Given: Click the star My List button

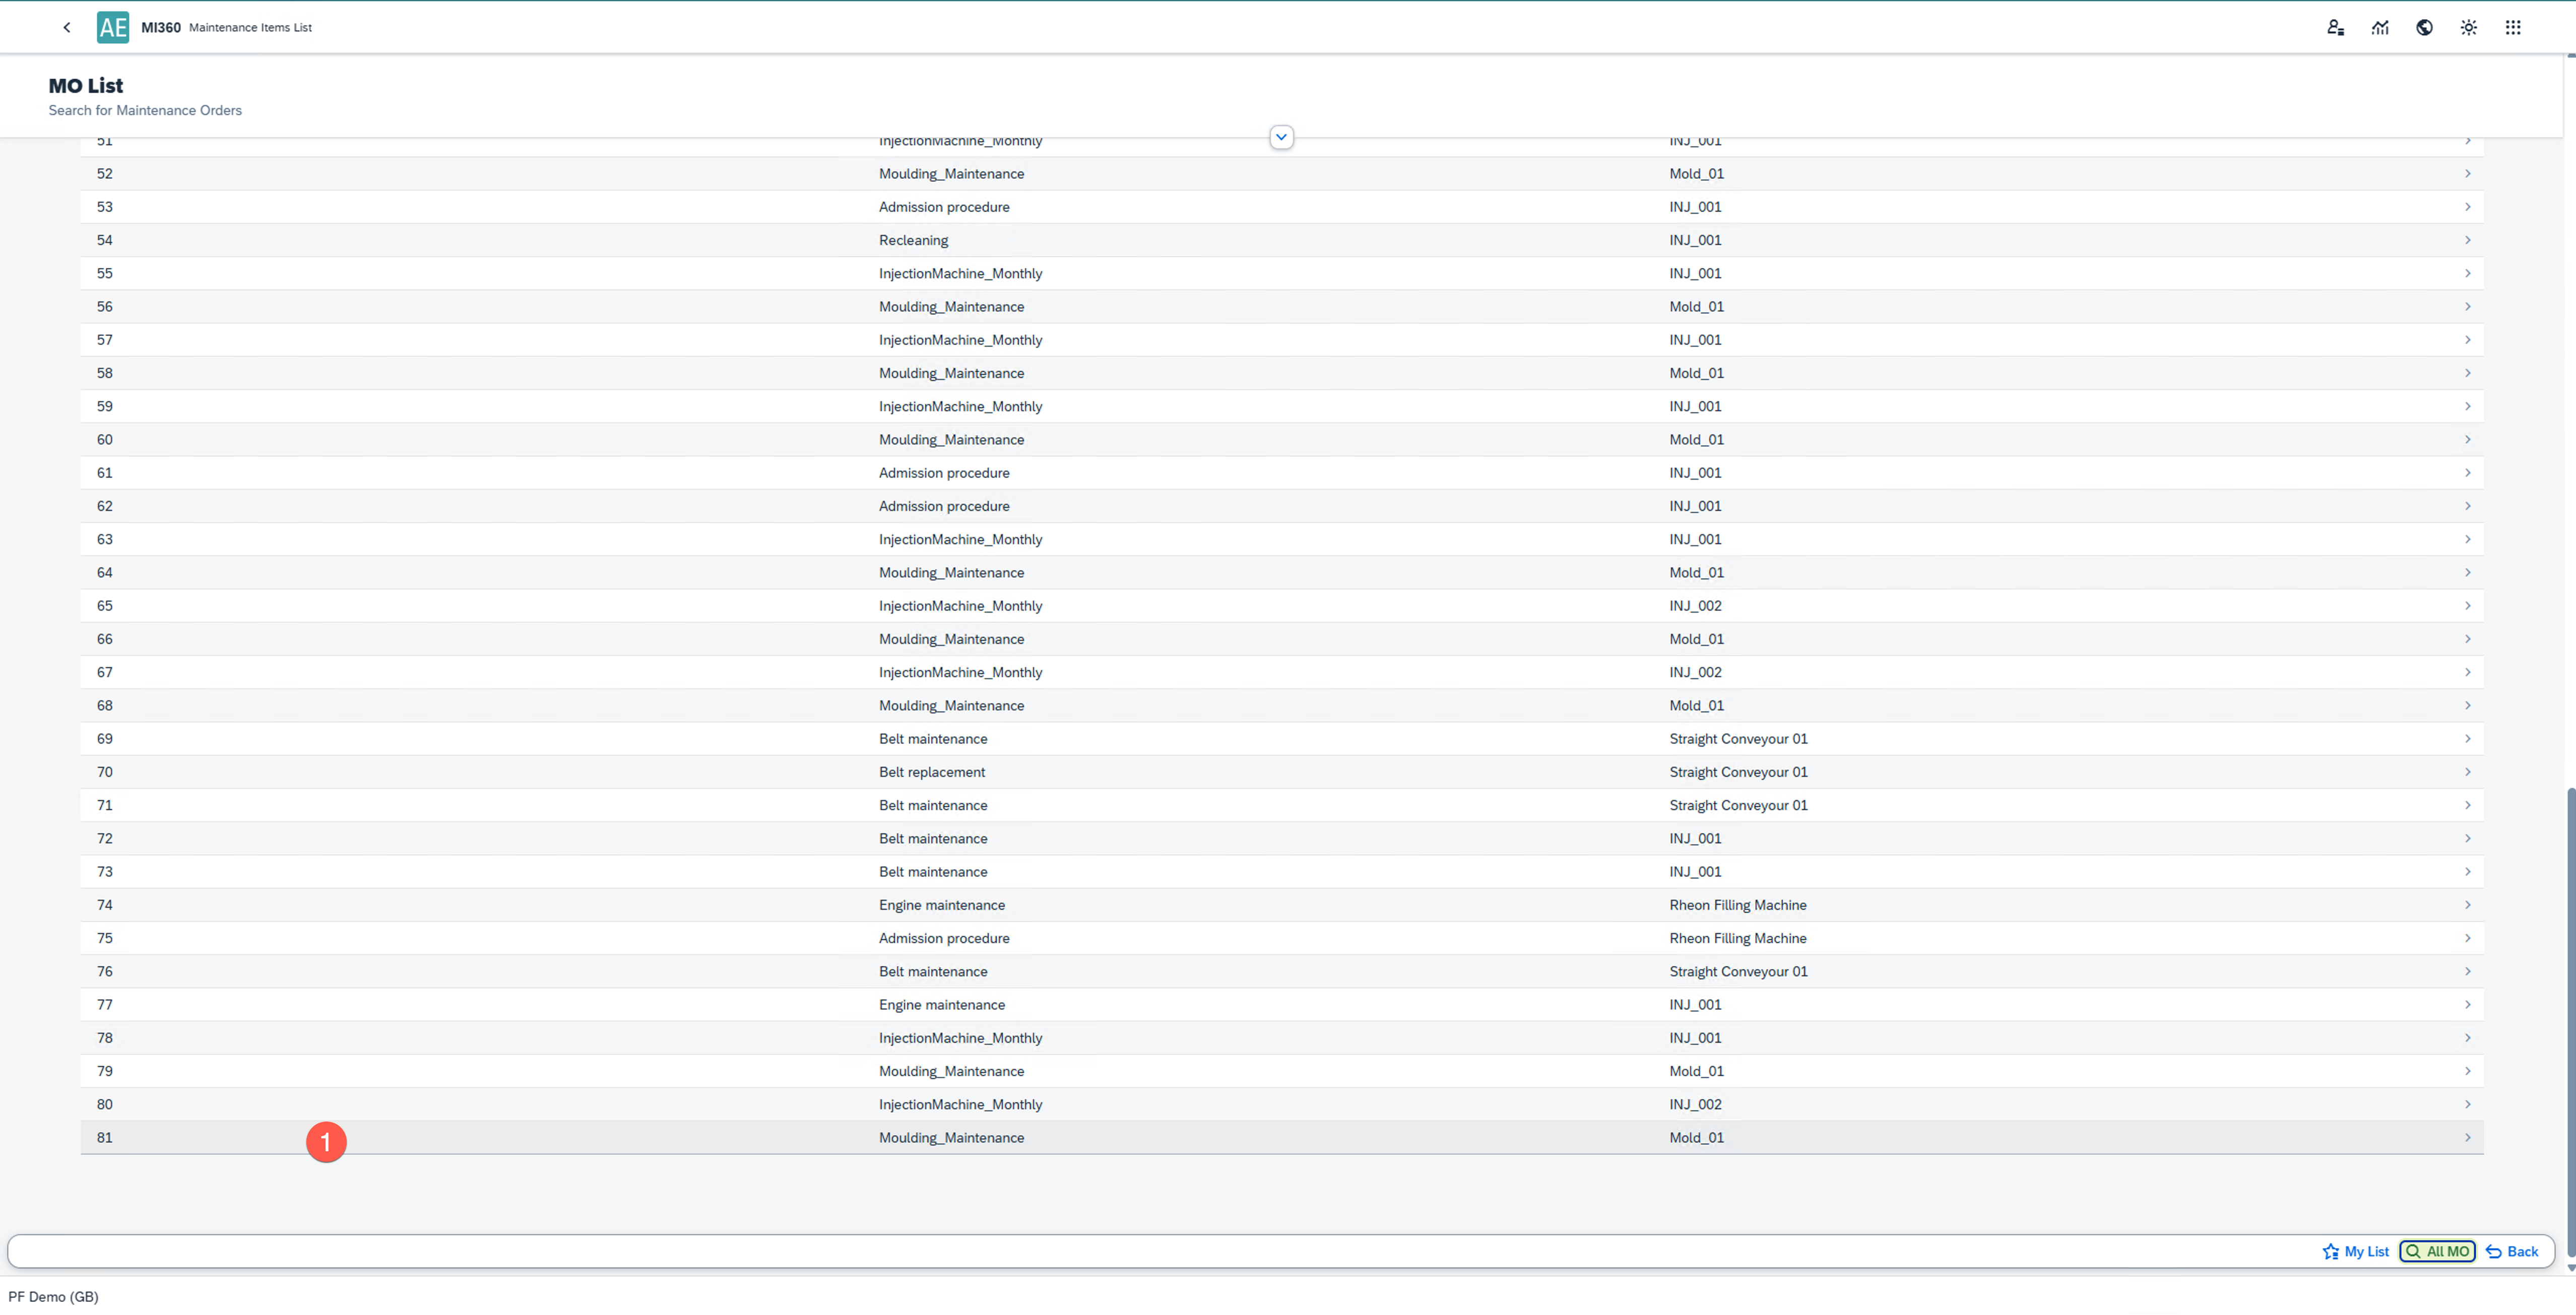Looking at the screenshot, I should 2355,1251.
